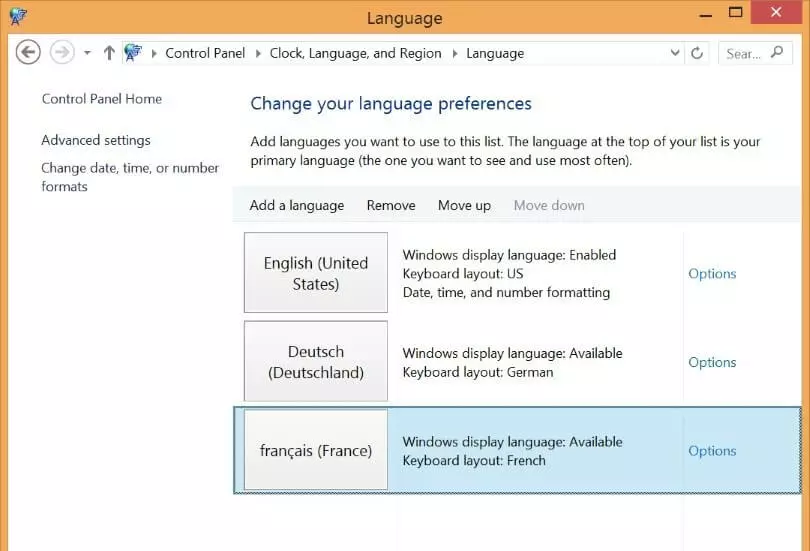Click the Language breadcrumb item

point(495,53)
